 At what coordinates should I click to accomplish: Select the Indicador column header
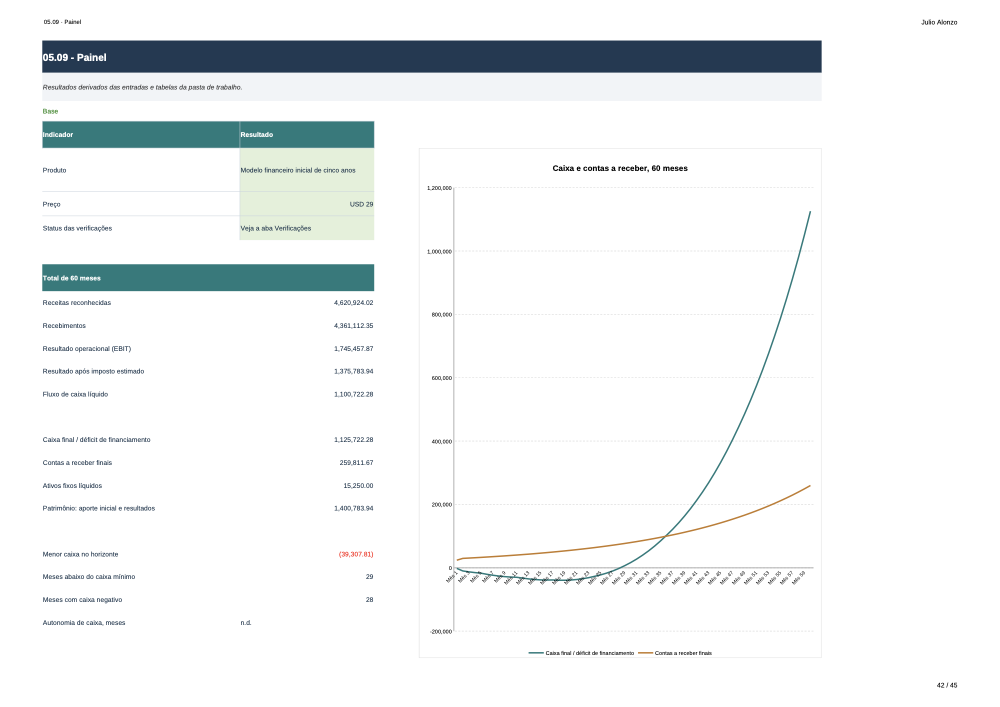click(x=141, y=135)
